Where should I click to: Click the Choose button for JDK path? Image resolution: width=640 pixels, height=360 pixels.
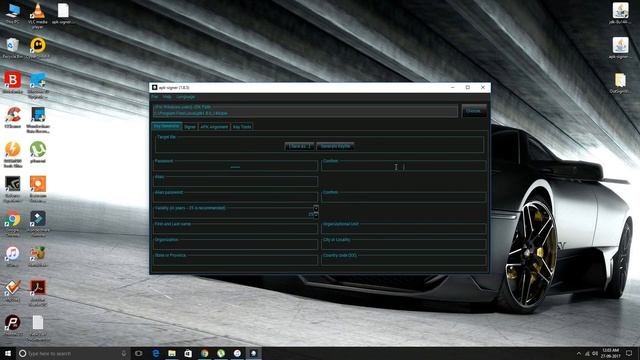[x=473, y=111]
